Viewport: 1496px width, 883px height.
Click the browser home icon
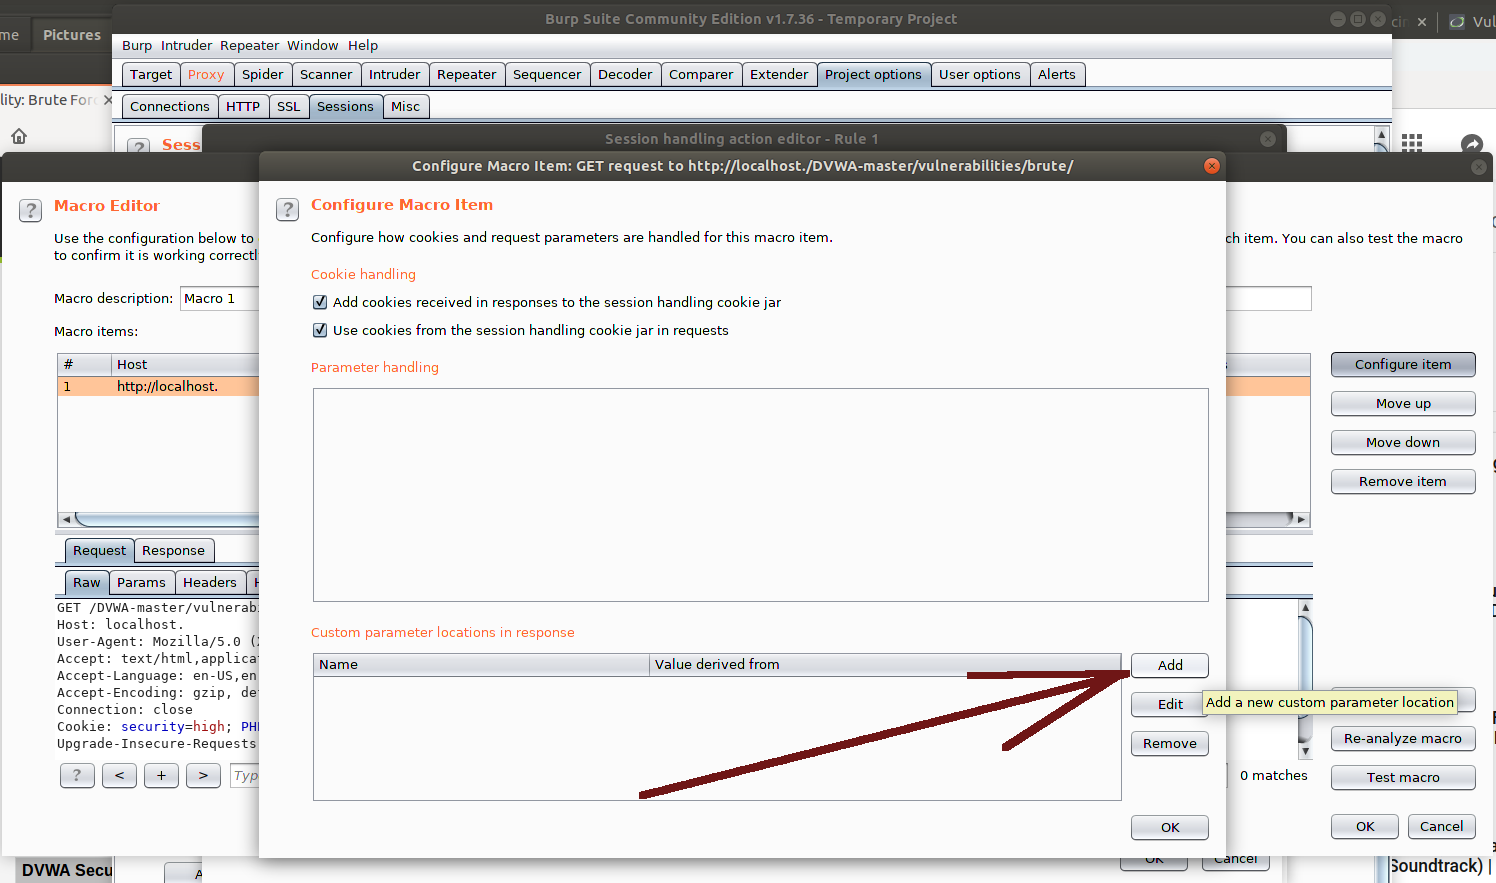click(19, 136)
